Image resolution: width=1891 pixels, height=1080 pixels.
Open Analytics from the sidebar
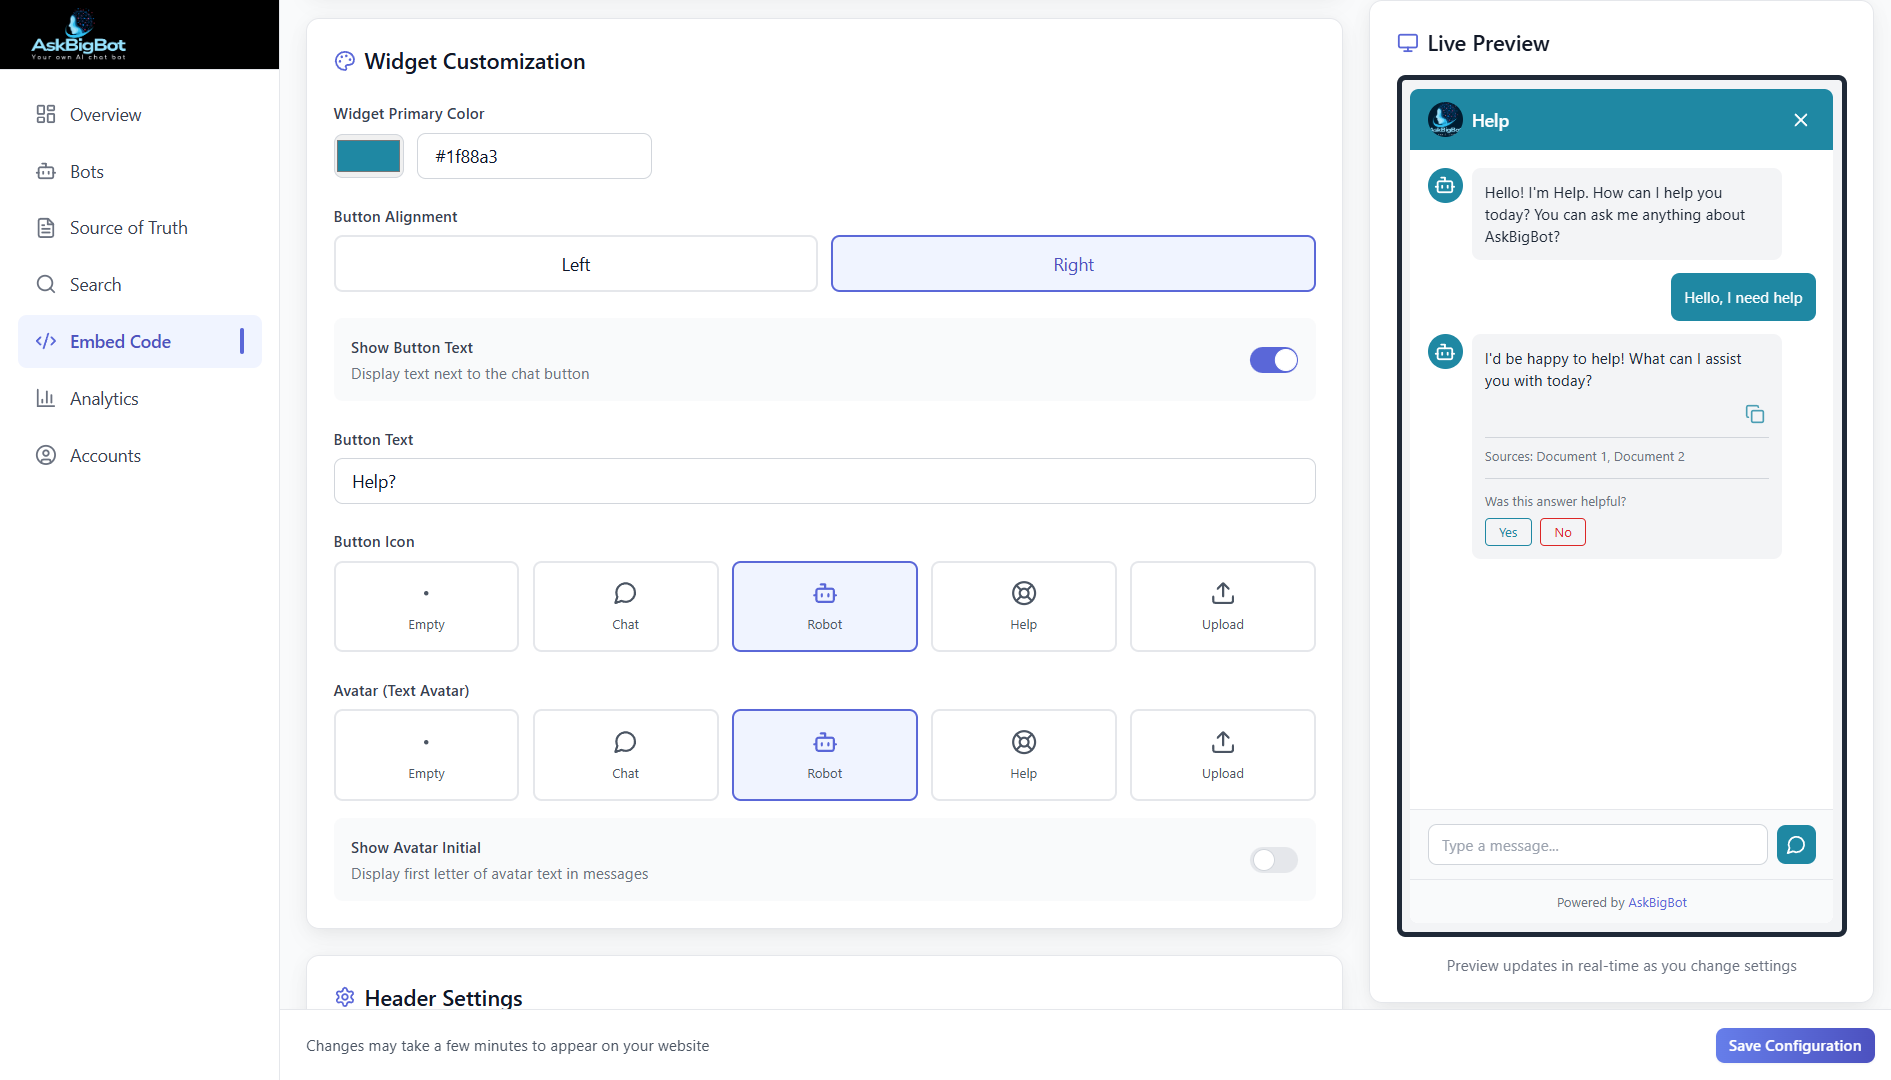[103, 398]
